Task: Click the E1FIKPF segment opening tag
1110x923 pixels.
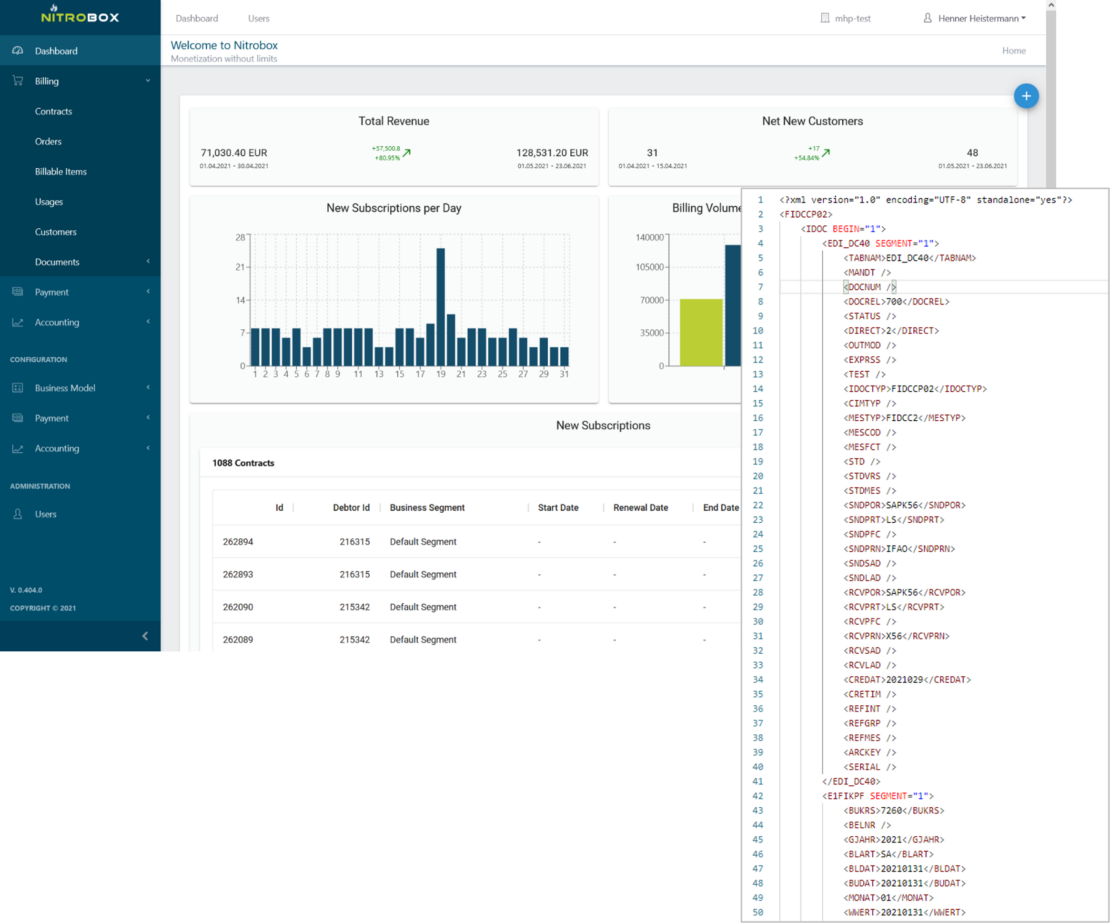Action: [x=878, y=796]
